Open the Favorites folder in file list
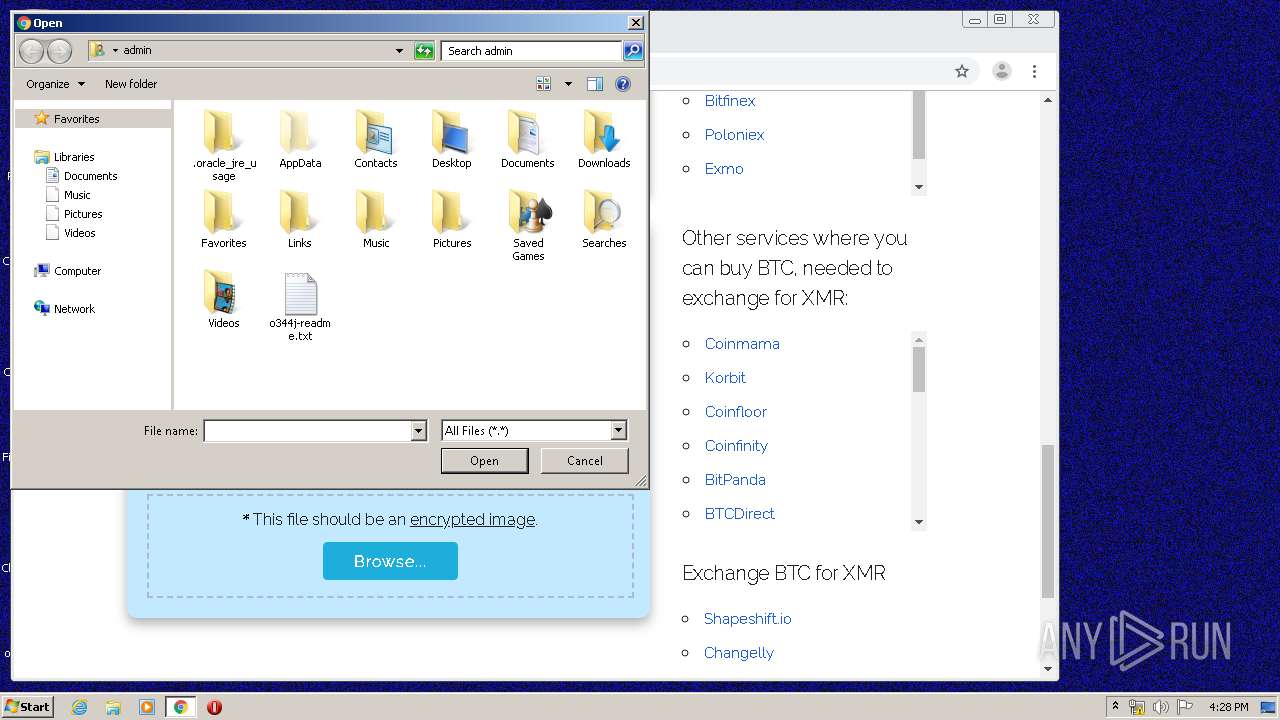 [x=224, y=219]
